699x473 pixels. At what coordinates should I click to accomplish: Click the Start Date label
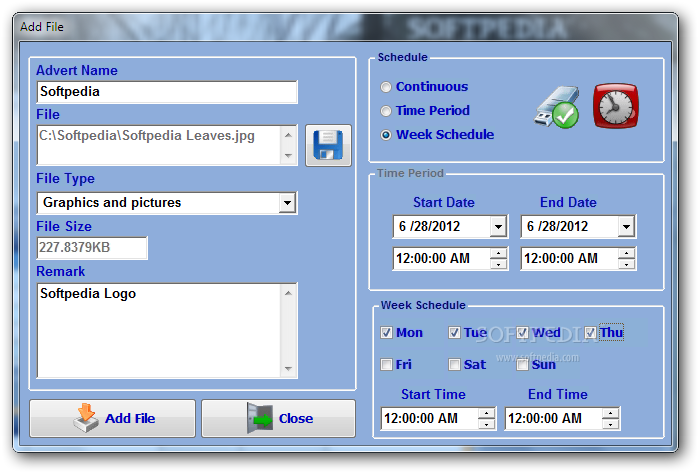coord(444,202)
